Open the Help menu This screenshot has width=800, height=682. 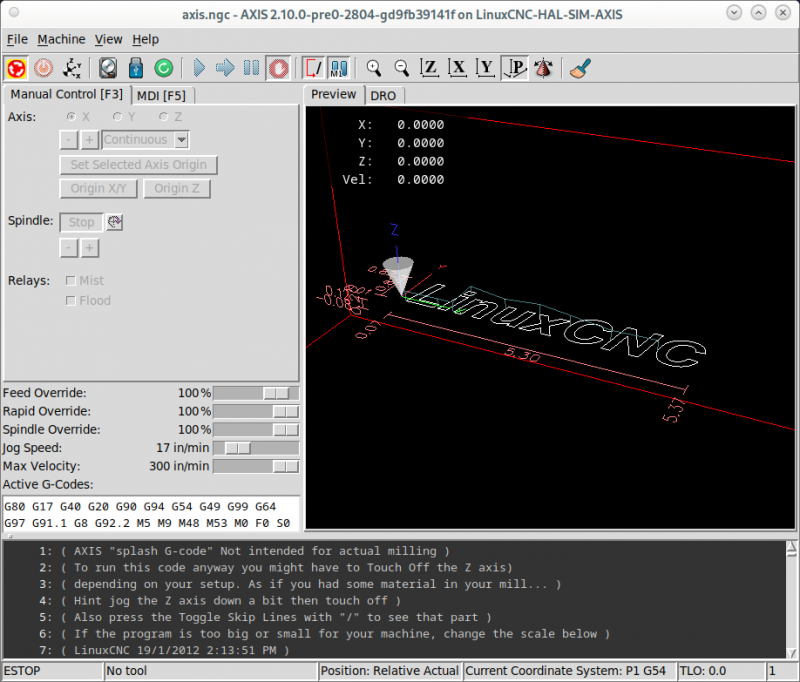pyautogui.click(x=145, y=39)
